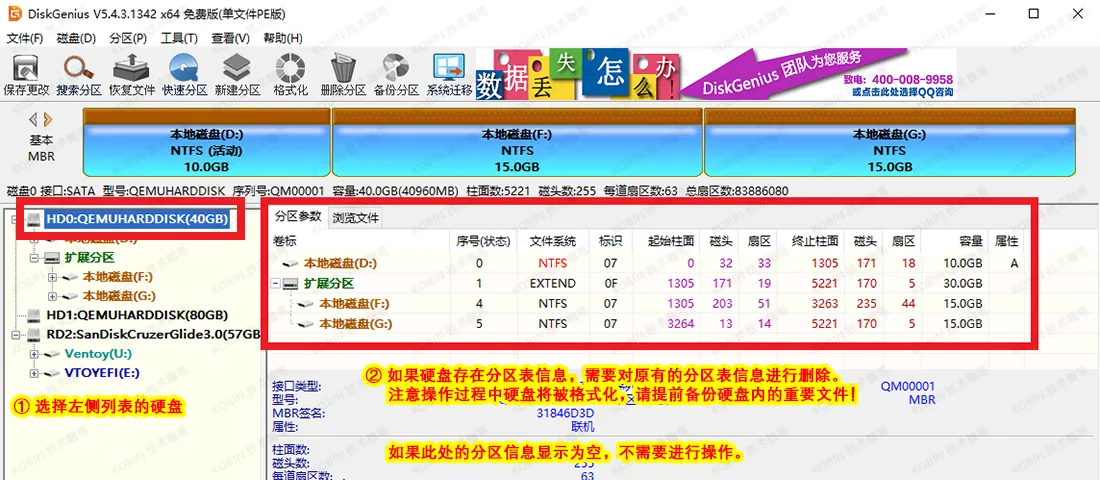Go to next disk with right arrow

pyautogui.click(x=47, y=119)
